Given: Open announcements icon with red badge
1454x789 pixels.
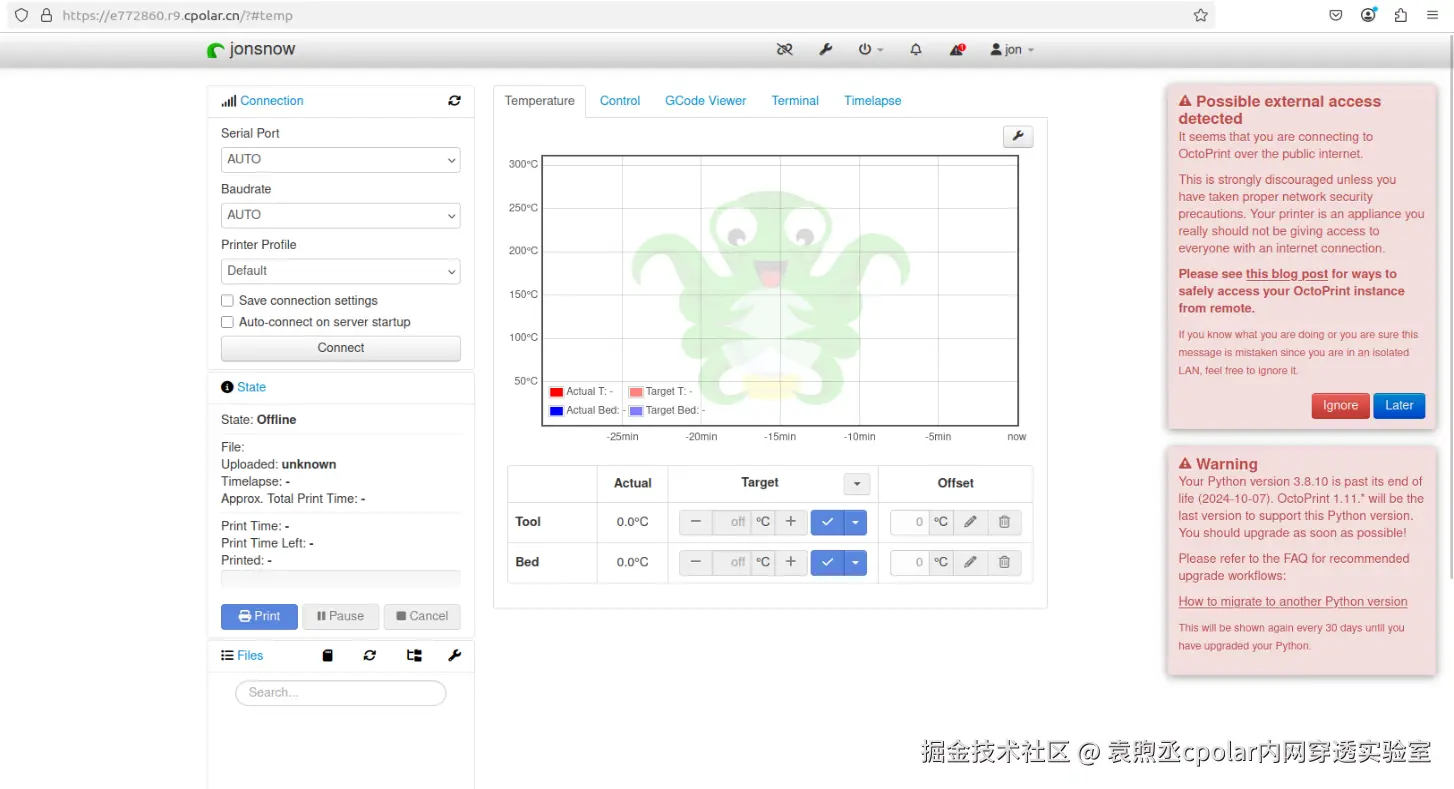Looking at the screenshot, I should [x=957, y=49].
